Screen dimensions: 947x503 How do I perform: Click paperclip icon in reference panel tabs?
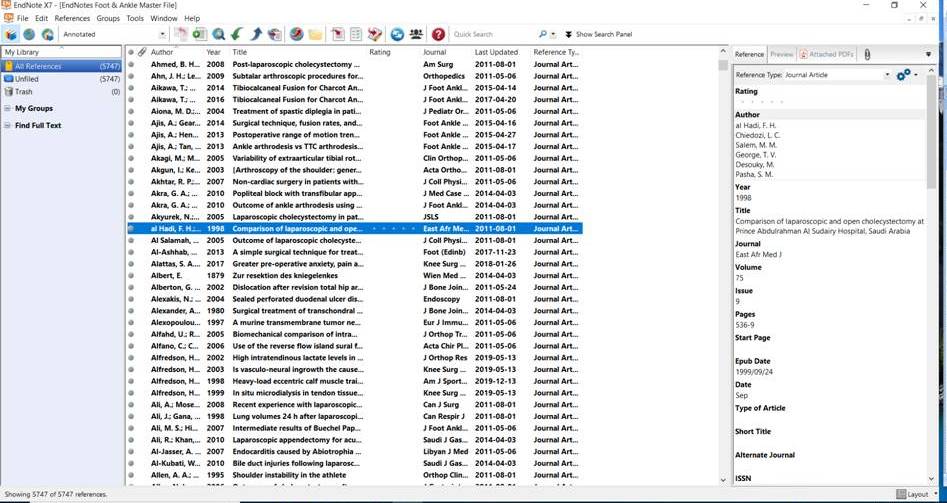click(x=867, y=54)
